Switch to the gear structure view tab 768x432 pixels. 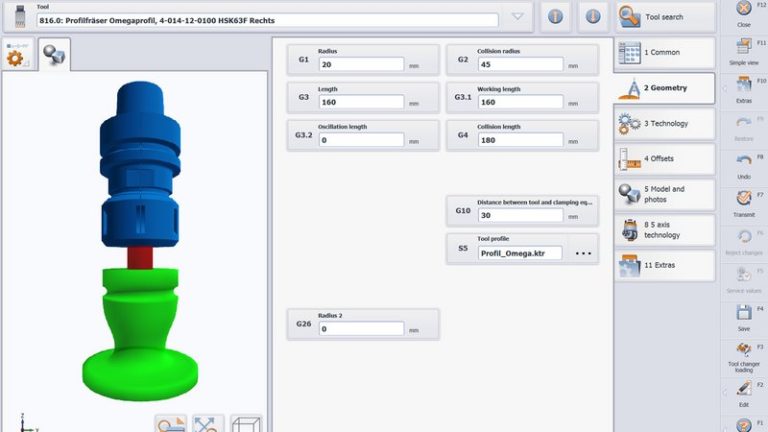pyautogui.click(x=18, y=56)
